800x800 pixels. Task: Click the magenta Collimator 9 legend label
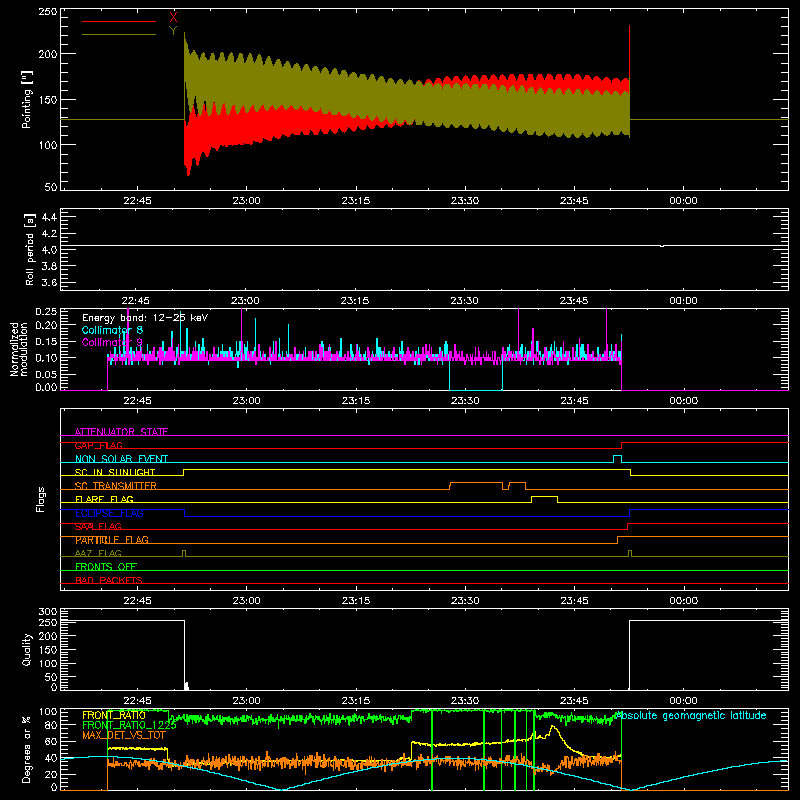[112, 342]
